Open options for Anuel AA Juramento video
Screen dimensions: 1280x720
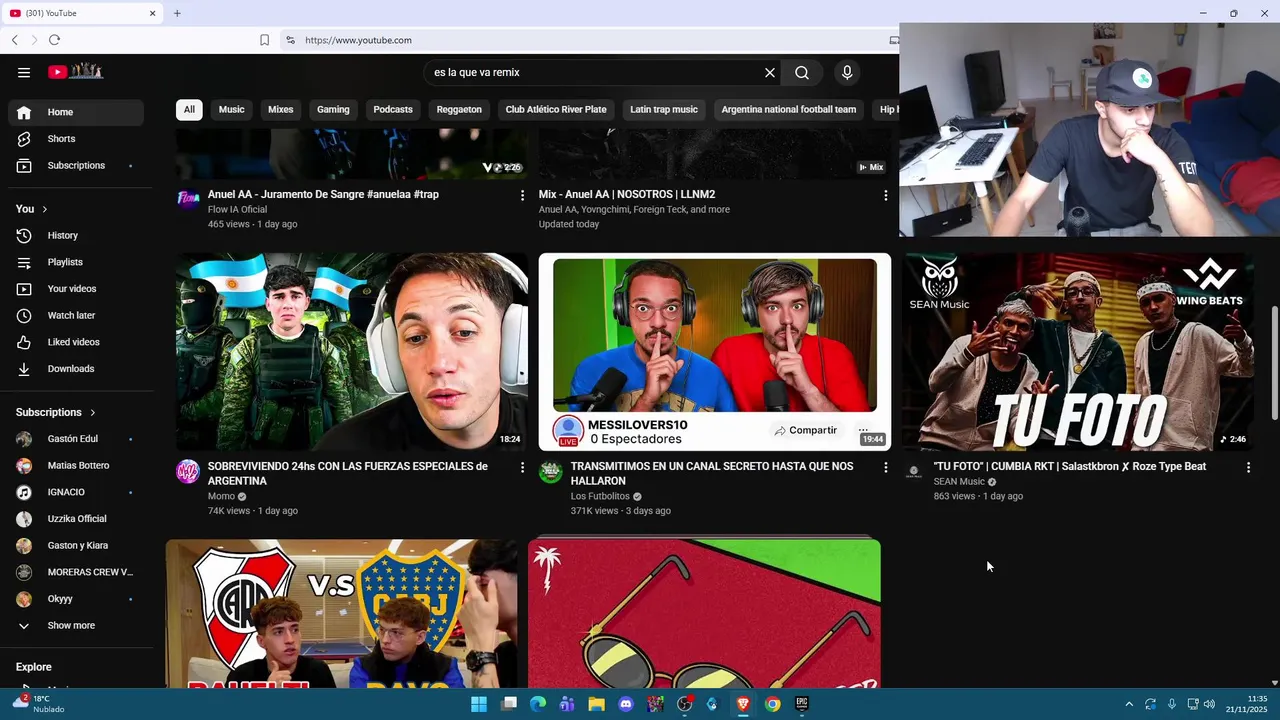522,196
